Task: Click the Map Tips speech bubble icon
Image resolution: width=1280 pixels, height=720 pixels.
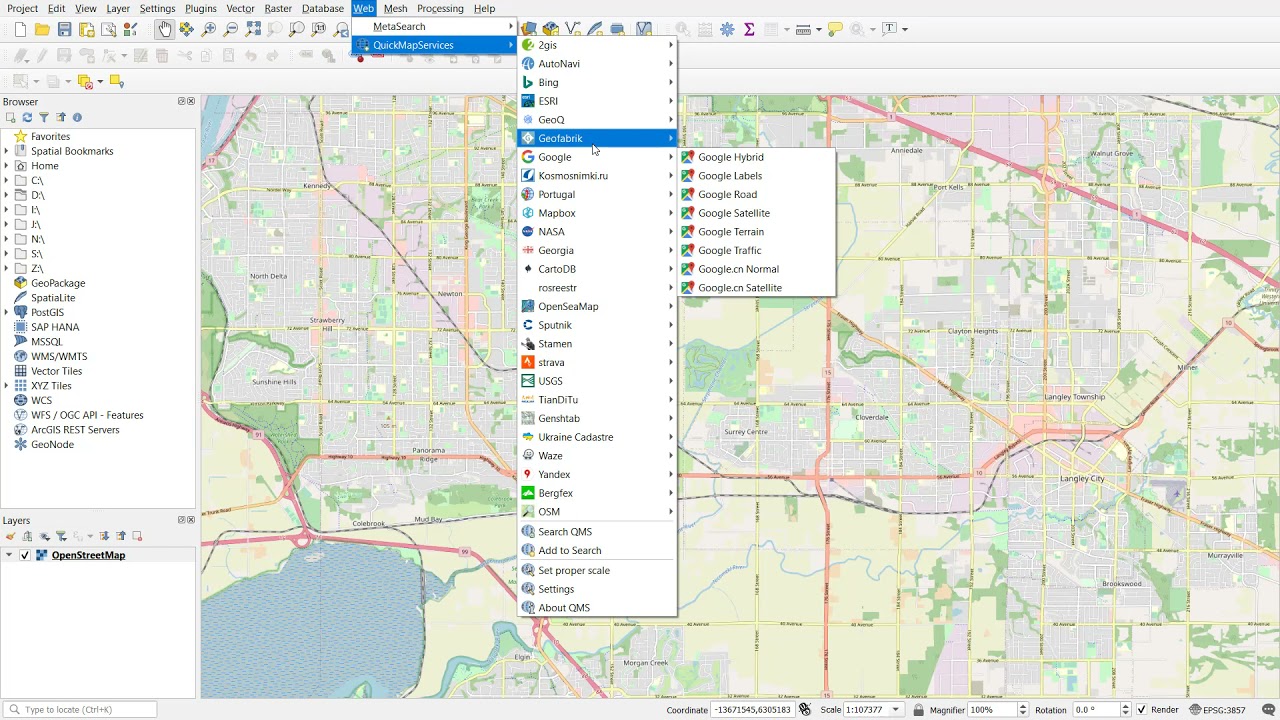Action: coord(834,29)
